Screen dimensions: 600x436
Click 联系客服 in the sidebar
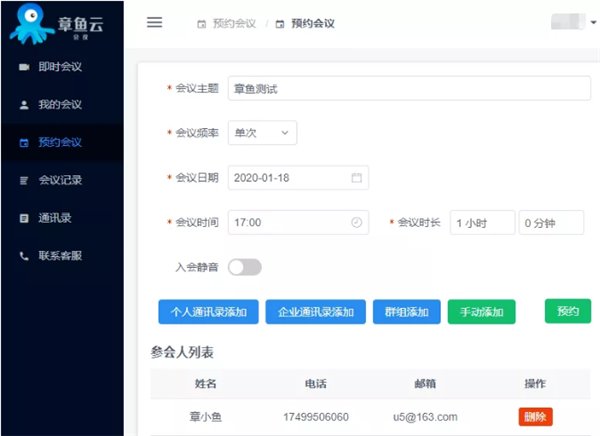[x=59, y=256]
